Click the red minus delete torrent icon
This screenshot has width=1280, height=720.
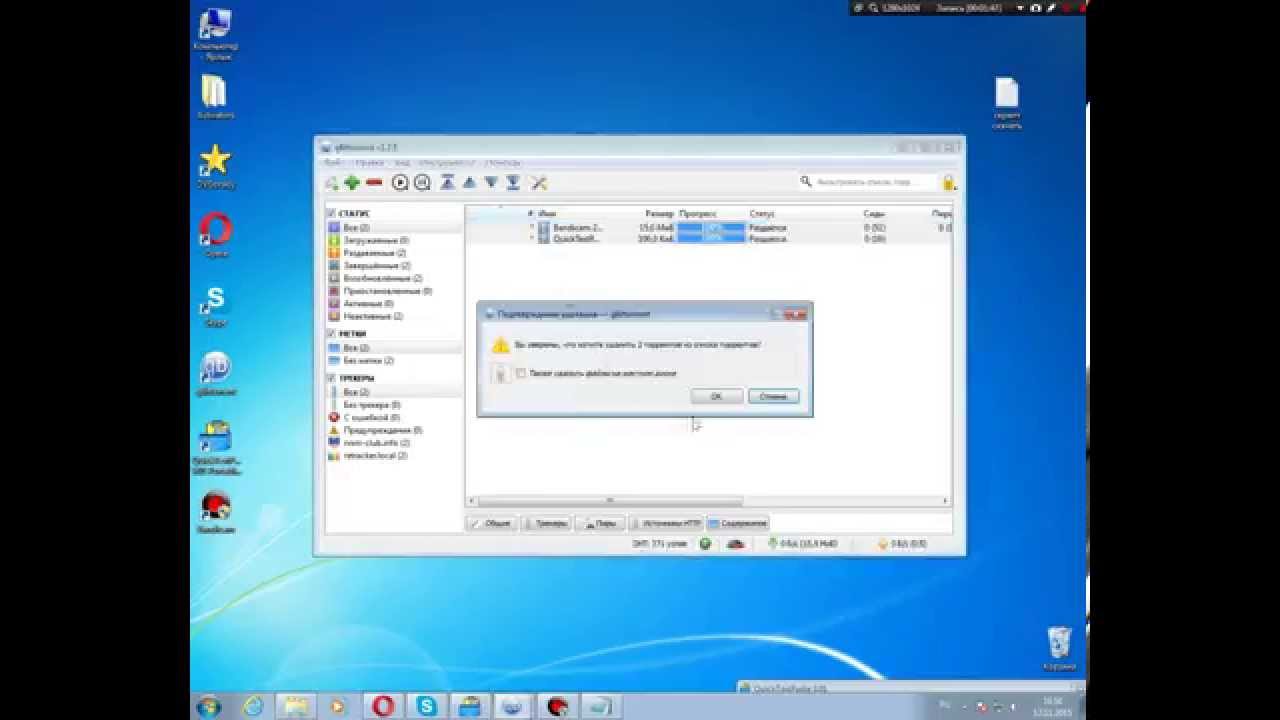tap(374, 183)
